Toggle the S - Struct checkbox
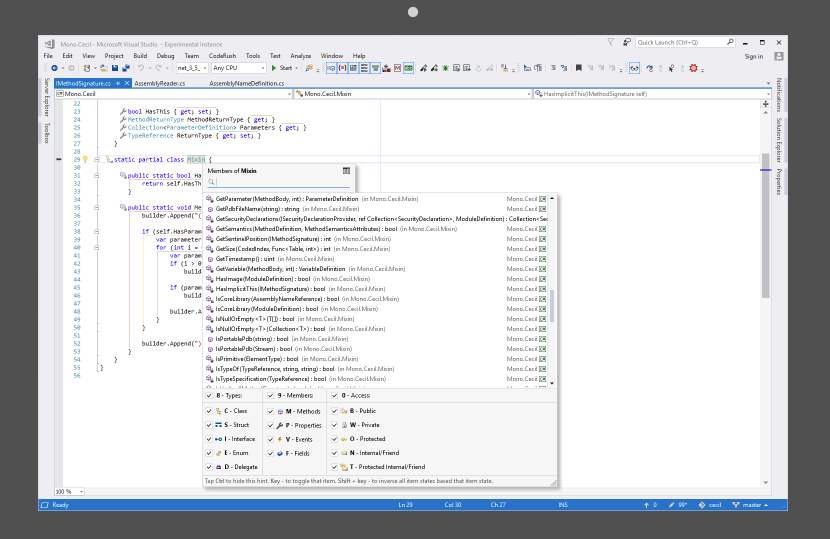830x539 pixels. click(x=209, y=425)
